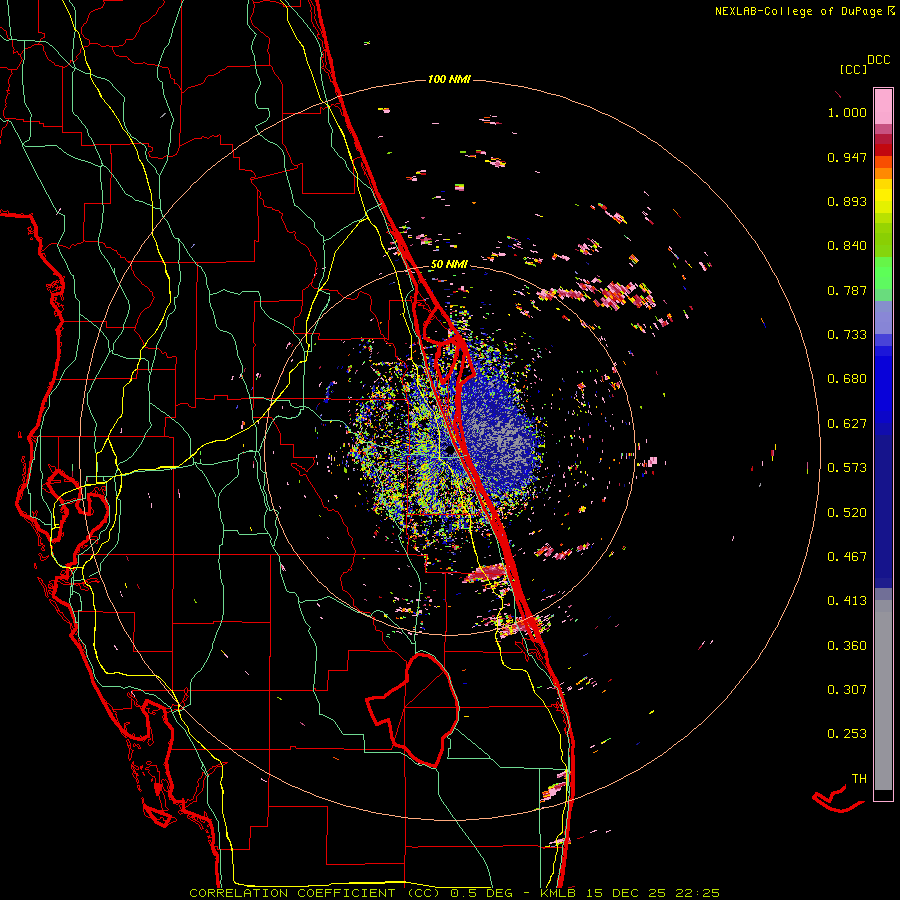Click the DCC label above the color scale
Screen dimensions: 900x900
(879, 60)
